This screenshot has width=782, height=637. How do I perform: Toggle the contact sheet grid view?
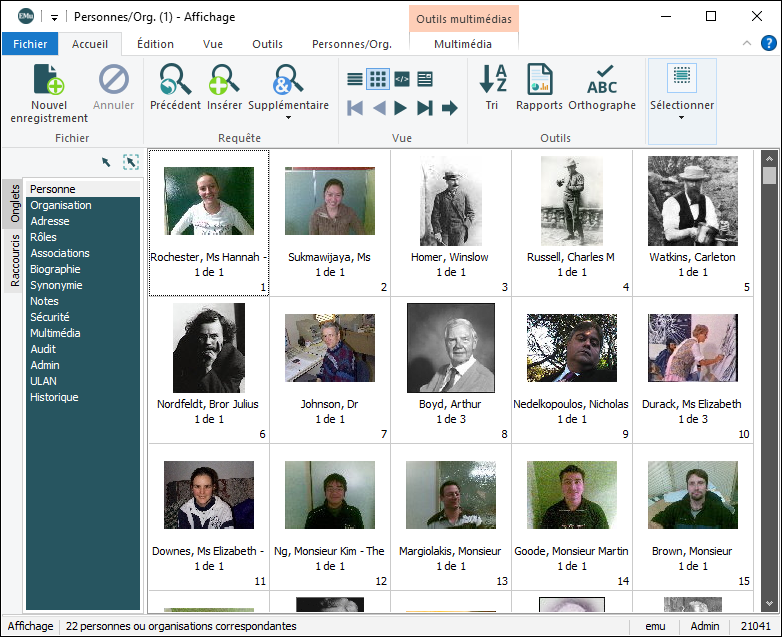point(378,79)
